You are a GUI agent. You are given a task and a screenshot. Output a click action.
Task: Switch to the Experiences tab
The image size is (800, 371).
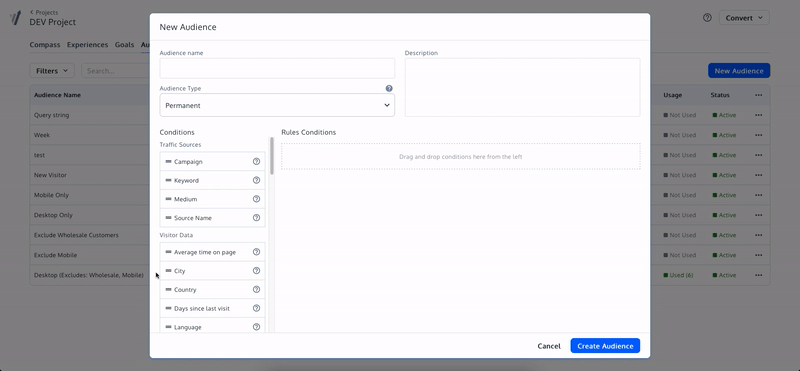pyautogui.click(x=87, y=45)
